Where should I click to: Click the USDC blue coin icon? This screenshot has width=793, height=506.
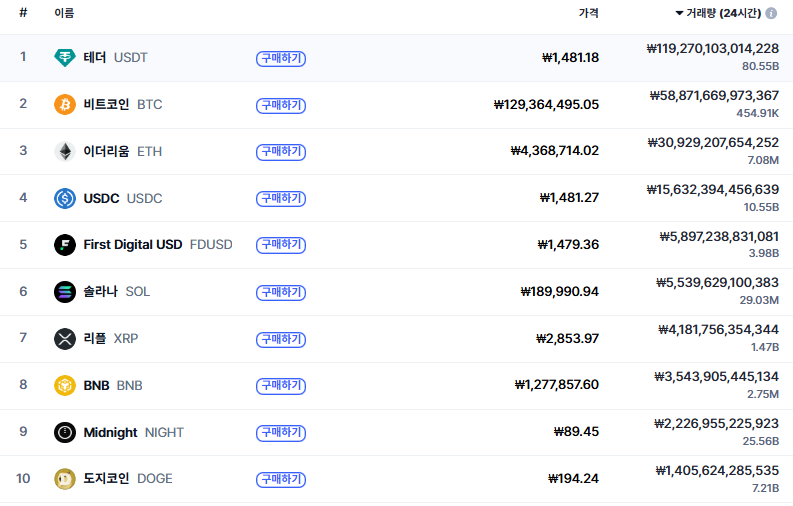point(65,198)
